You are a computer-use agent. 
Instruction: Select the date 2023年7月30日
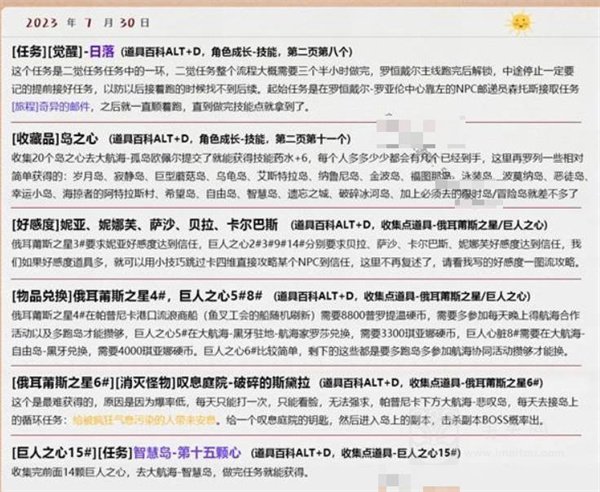[88, 23]
